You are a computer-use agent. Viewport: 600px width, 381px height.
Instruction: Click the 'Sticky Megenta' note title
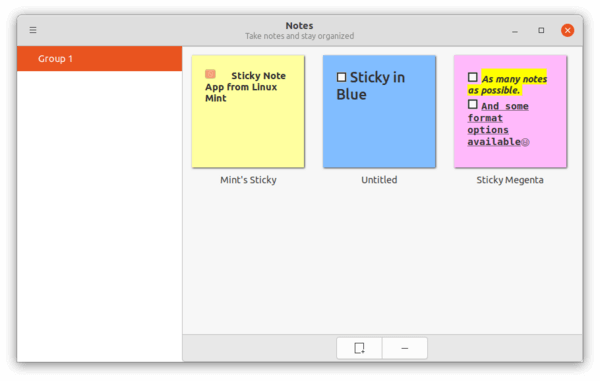point(510,180)
